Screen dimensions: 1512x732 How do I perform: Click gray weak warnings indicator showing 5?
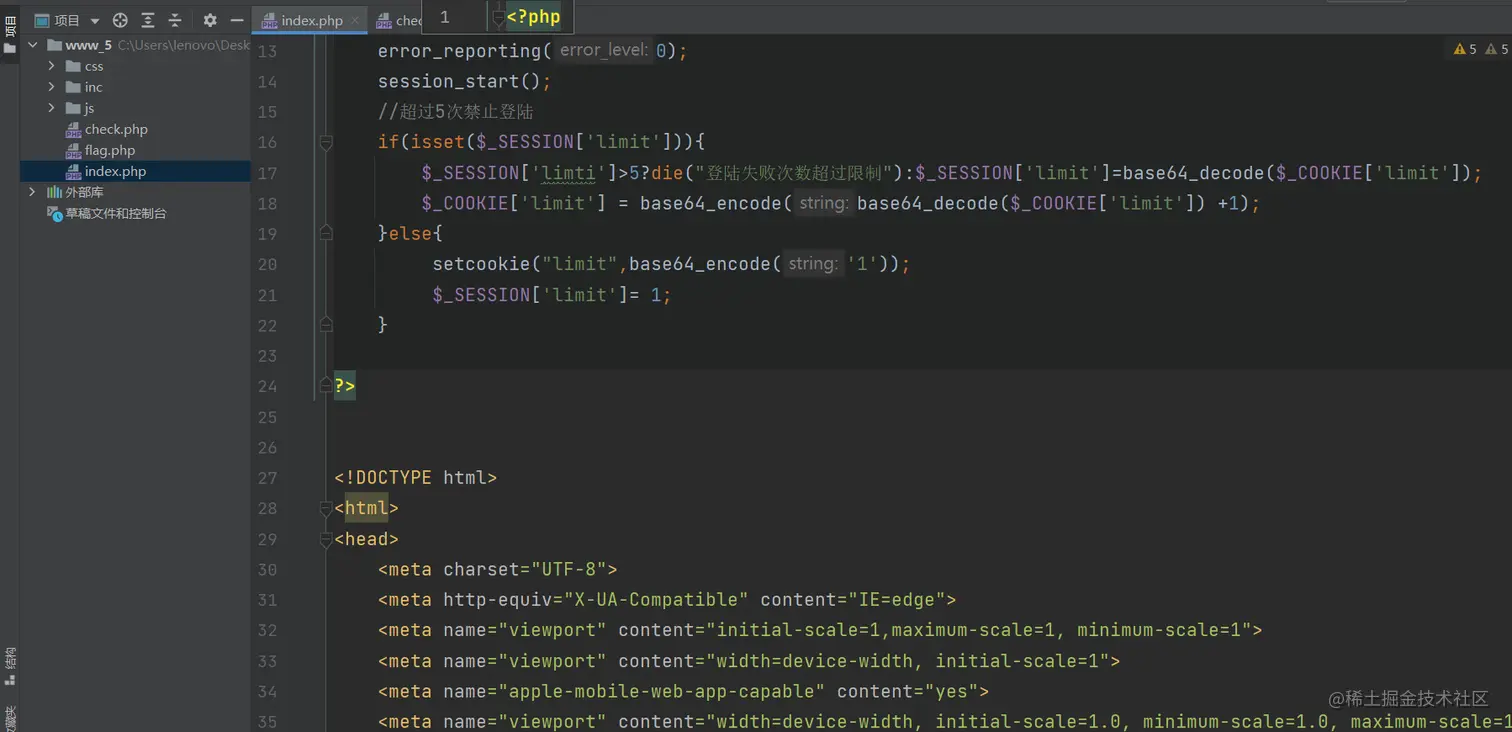(x=1497, y=49)
